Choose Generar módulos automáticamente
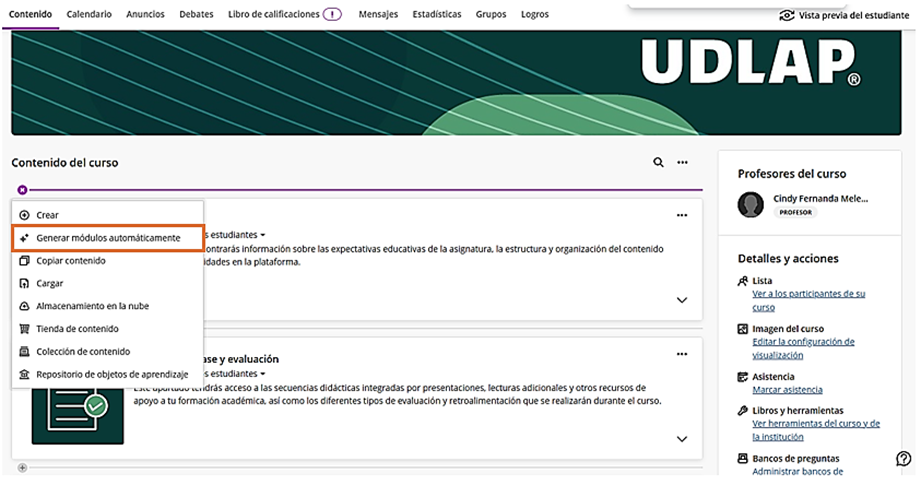 pyautogui.click(x=108, y=238)
